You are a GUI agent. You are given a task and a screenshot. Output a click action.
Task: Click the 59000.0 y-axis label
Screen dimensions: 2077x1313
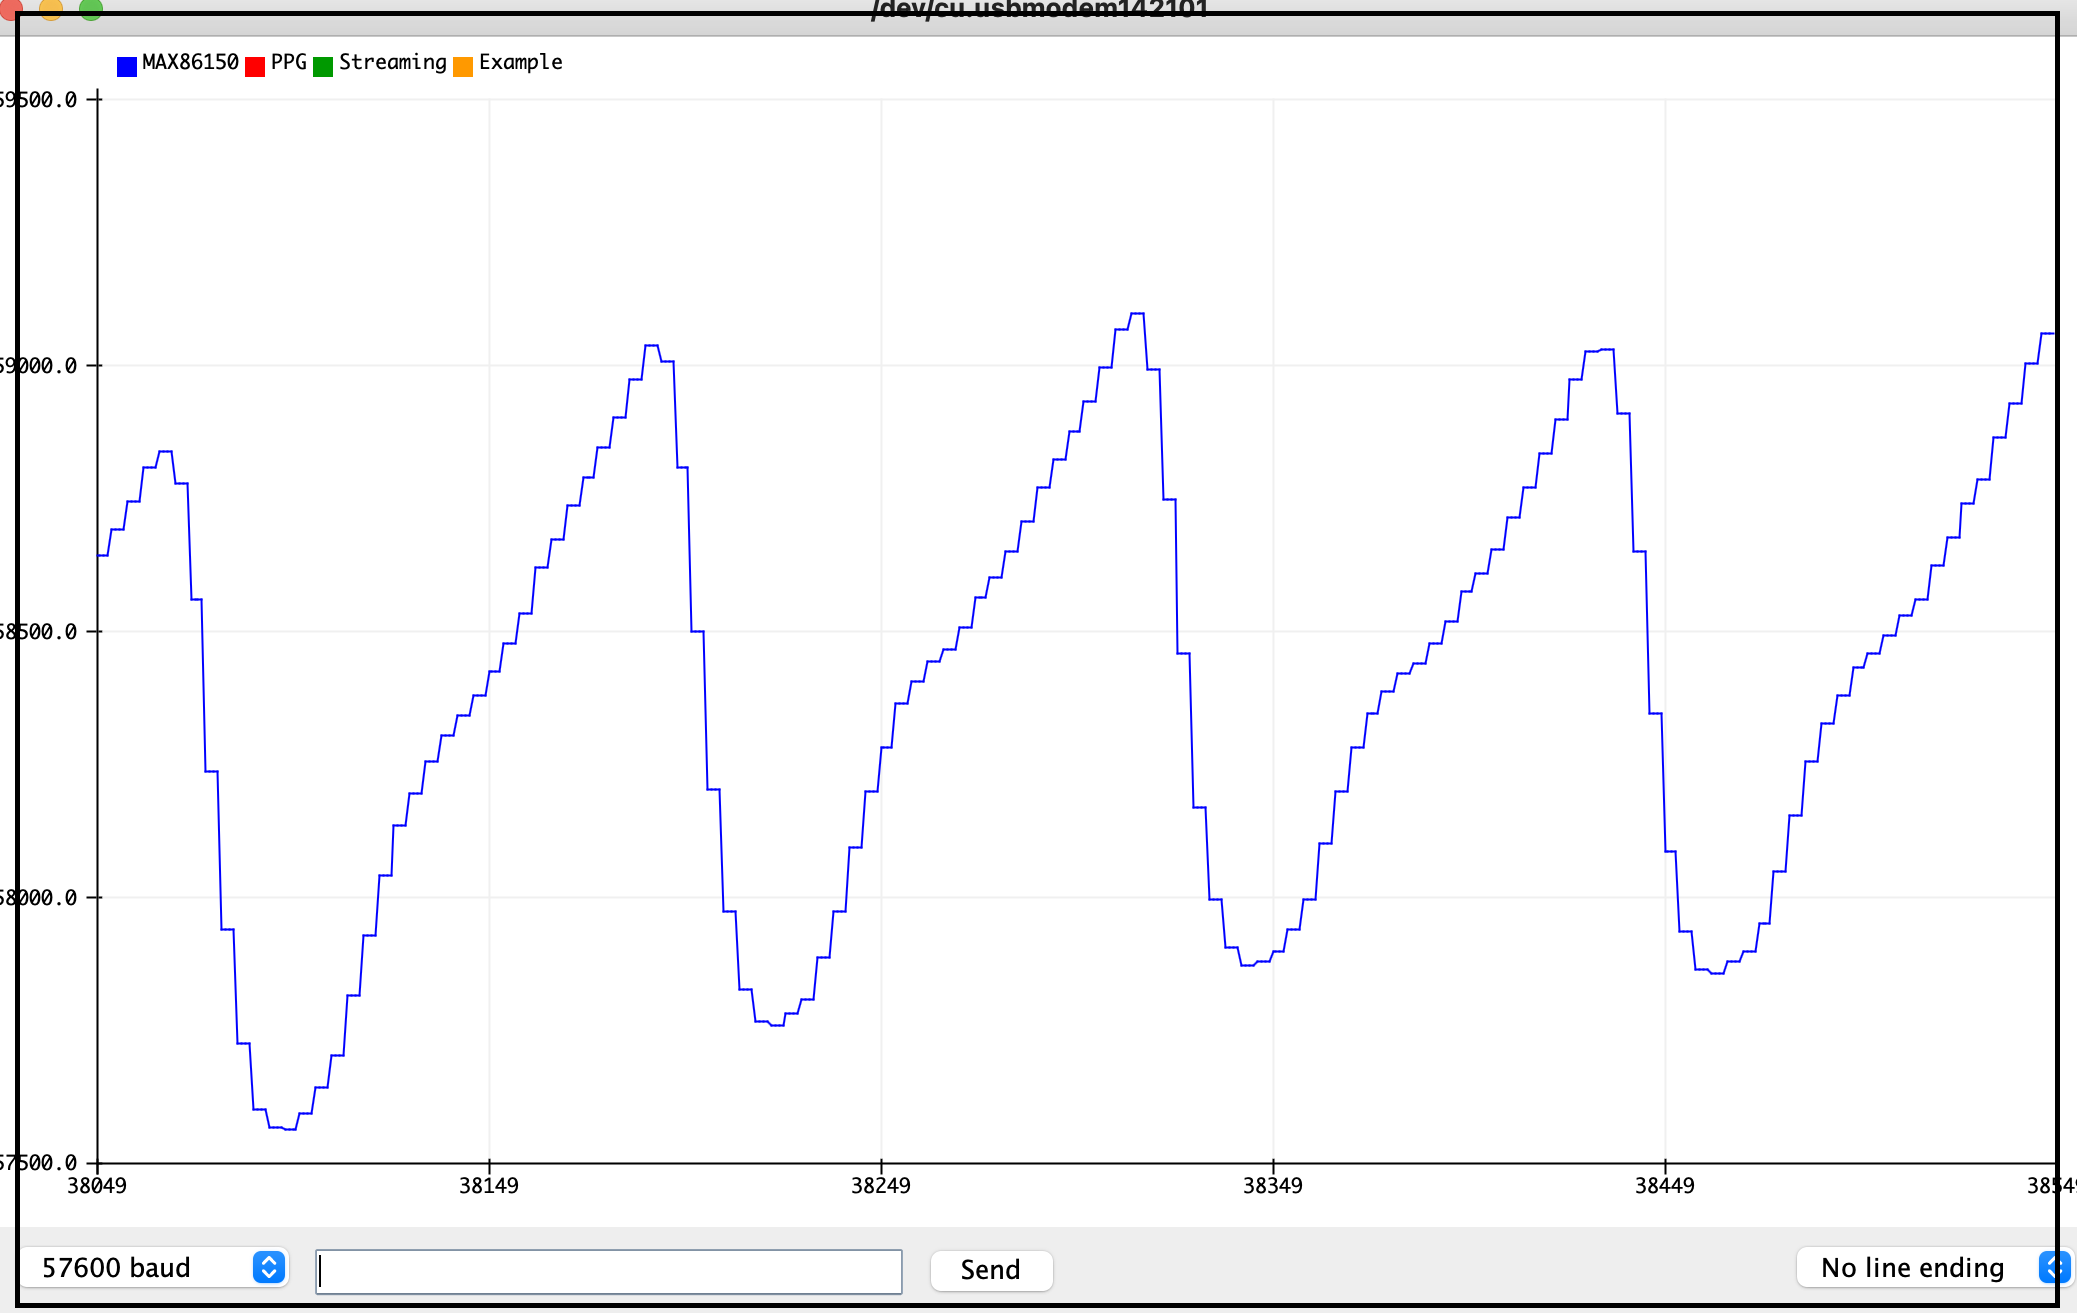[x=38, y=365]
